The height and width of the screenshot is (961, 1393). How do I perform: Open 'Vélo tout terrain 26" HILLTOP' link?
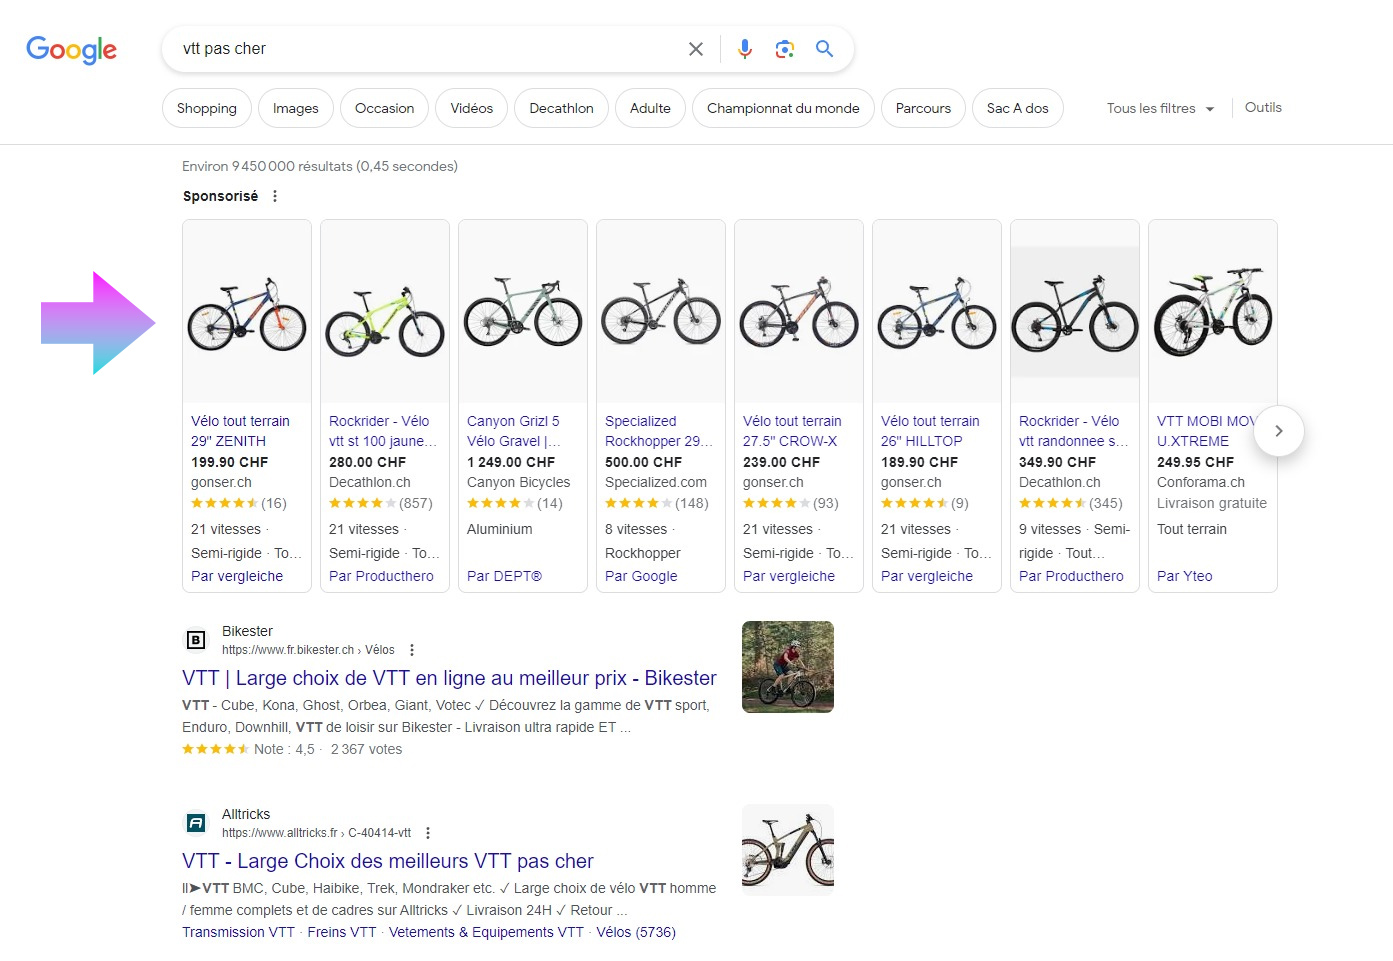click(930, 431)
